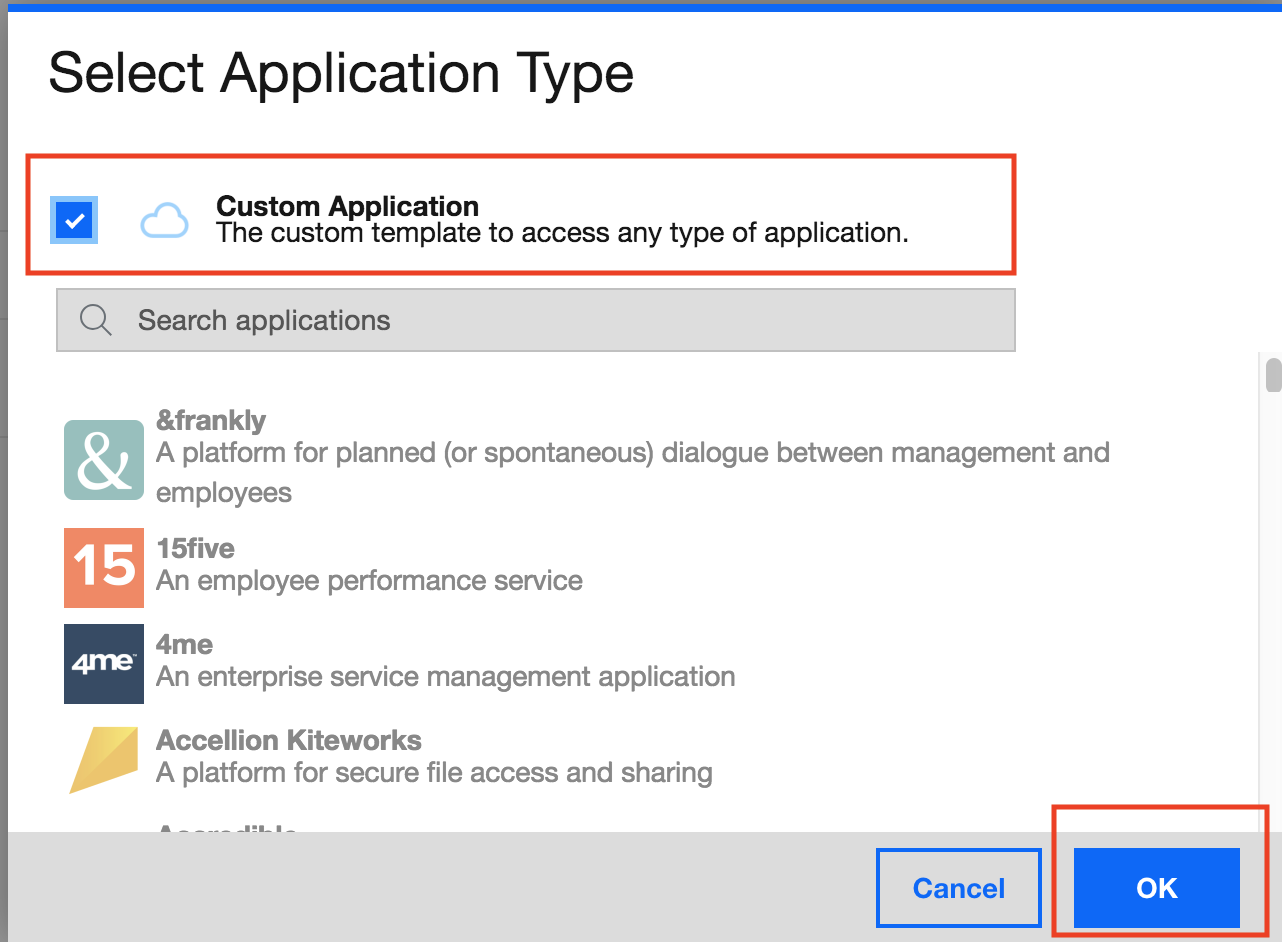Click the &frankly dialogue platform description
Viewport: 1282px width, 942px height.
[x=633, y=472]
